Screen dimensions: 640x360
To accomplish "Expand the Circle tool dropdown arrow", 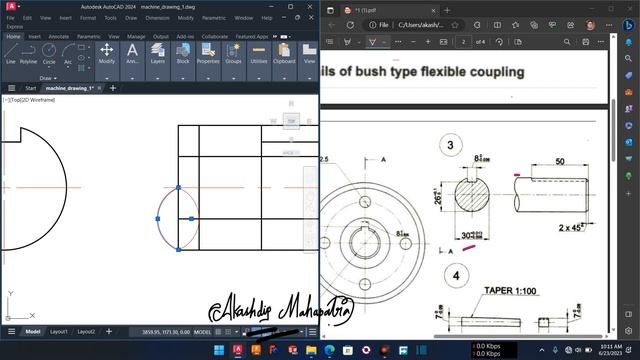I will point(49,67).
